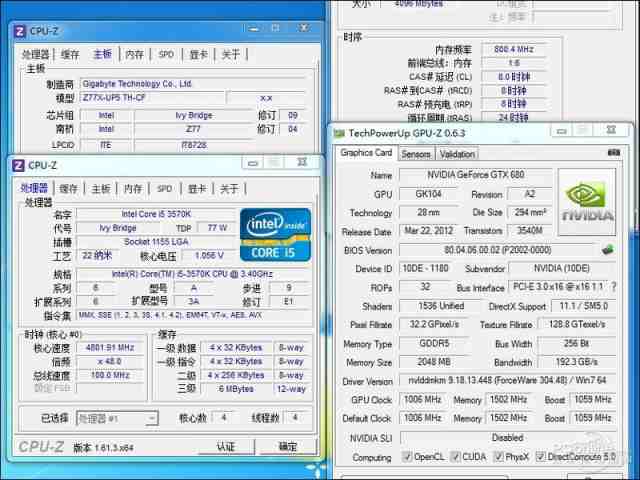Screen dimensions: 640x480
Task: Open the 缓存 tab in front CPU-Z
Action: click(x=68, y=189)
